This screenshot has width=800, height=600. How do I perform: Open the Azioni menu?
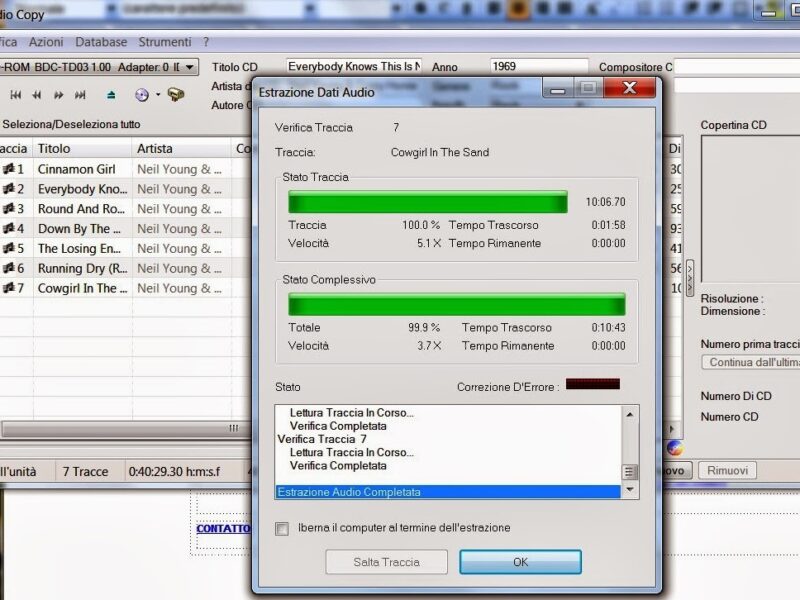pyautogui.click(x=46, y=42)
